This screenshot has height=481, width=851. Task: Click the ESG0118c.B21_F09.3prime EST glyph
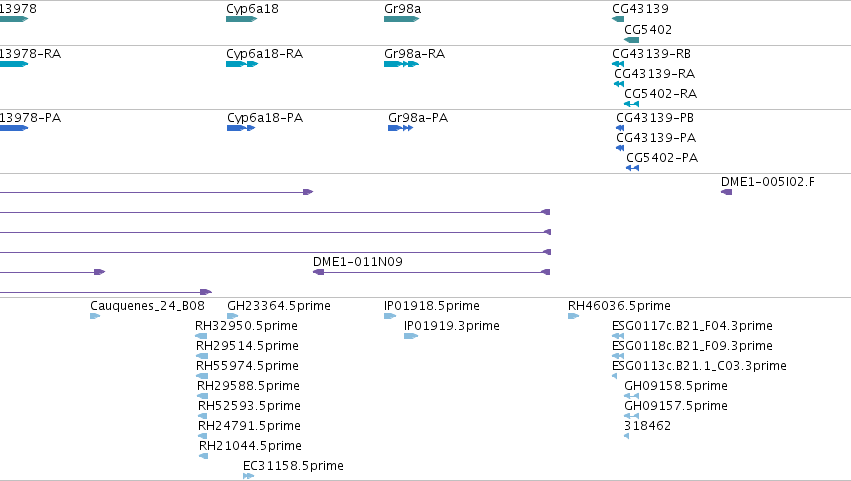coord(618,356)
